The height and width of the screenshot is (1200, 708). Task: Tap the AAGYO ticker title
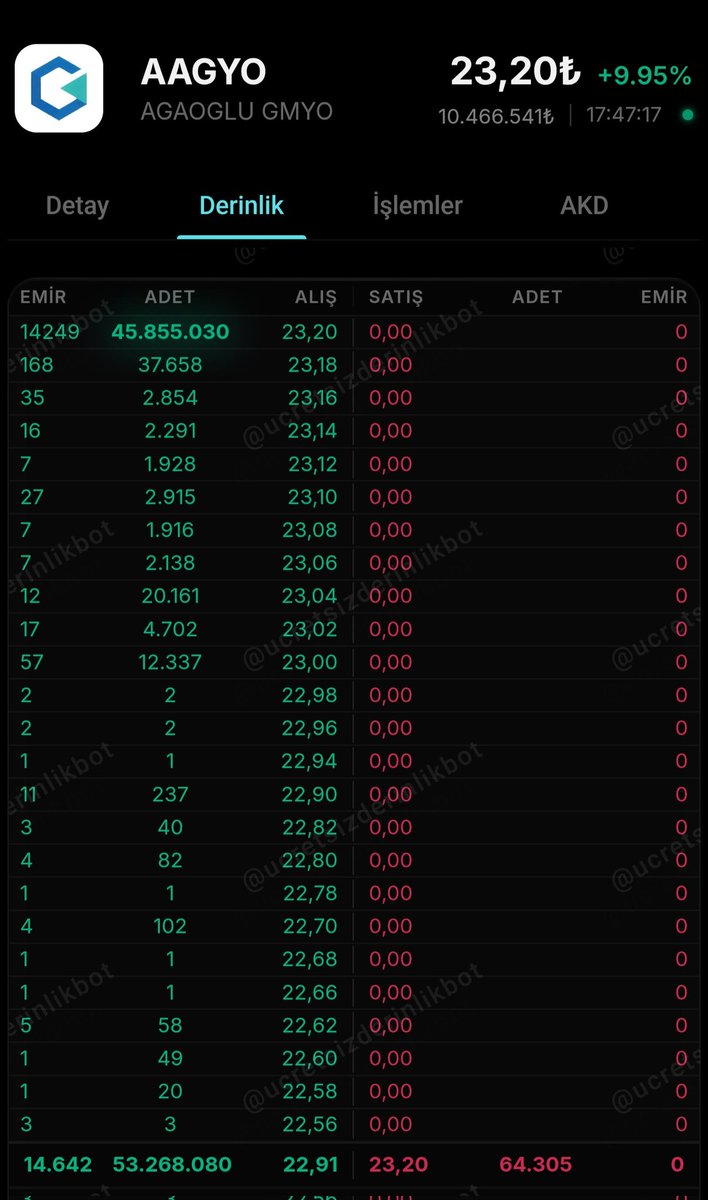[x=203, y=72]
